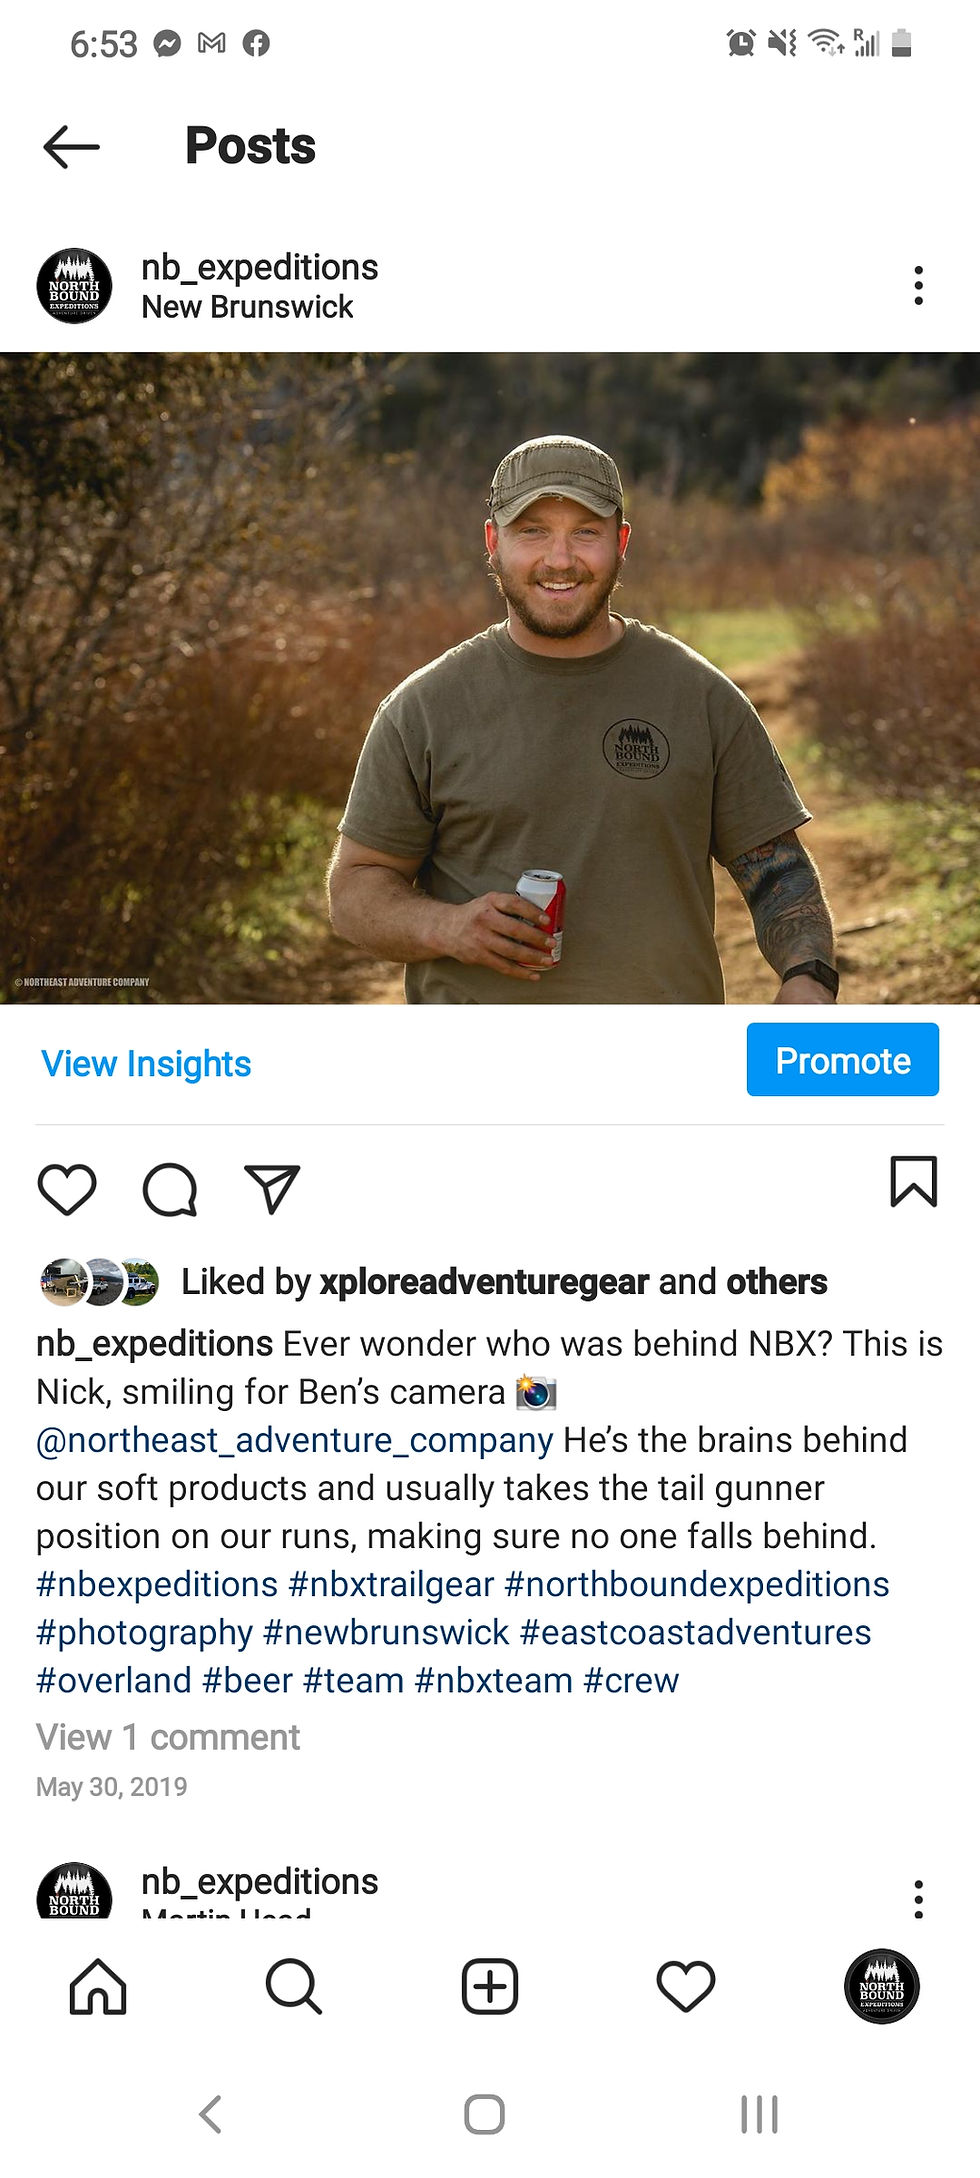The height and width of the screenshot is (2178, 980).
Task: Open the three-dot menu for second post
Action: point(918,1898)
